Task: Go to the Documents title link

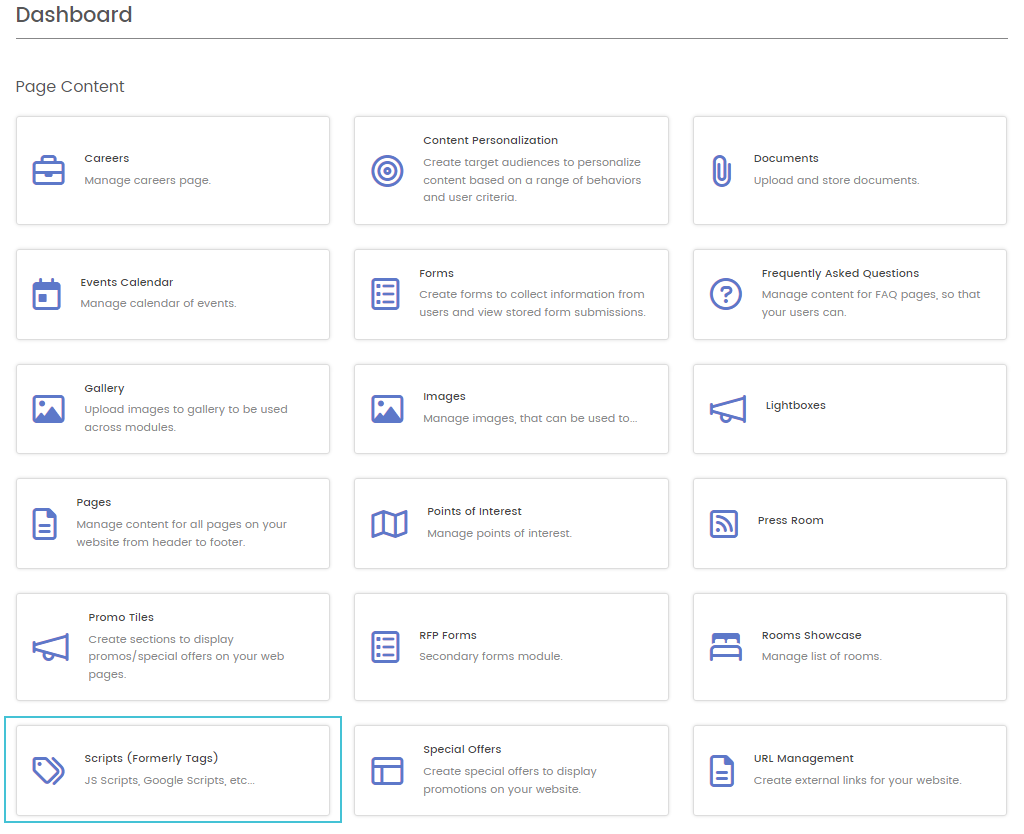Action: (786, 159)
